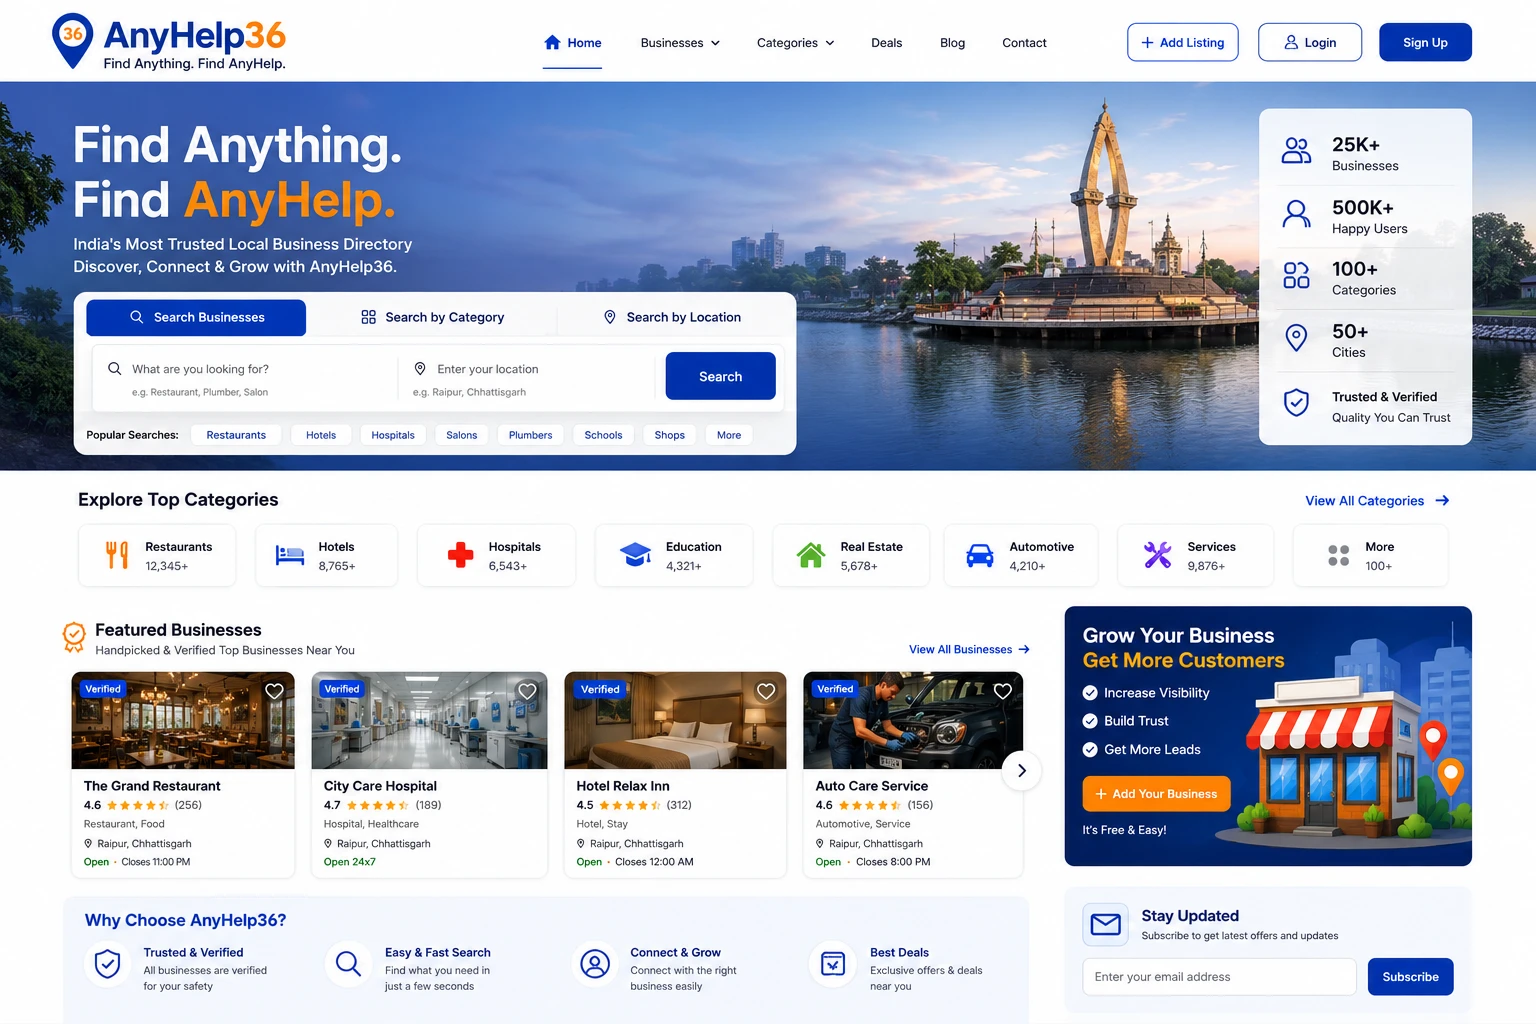The image size is (1536, 1024).
Task: Favorite City Care Hospital with heart icon
Action: (527, 691)
